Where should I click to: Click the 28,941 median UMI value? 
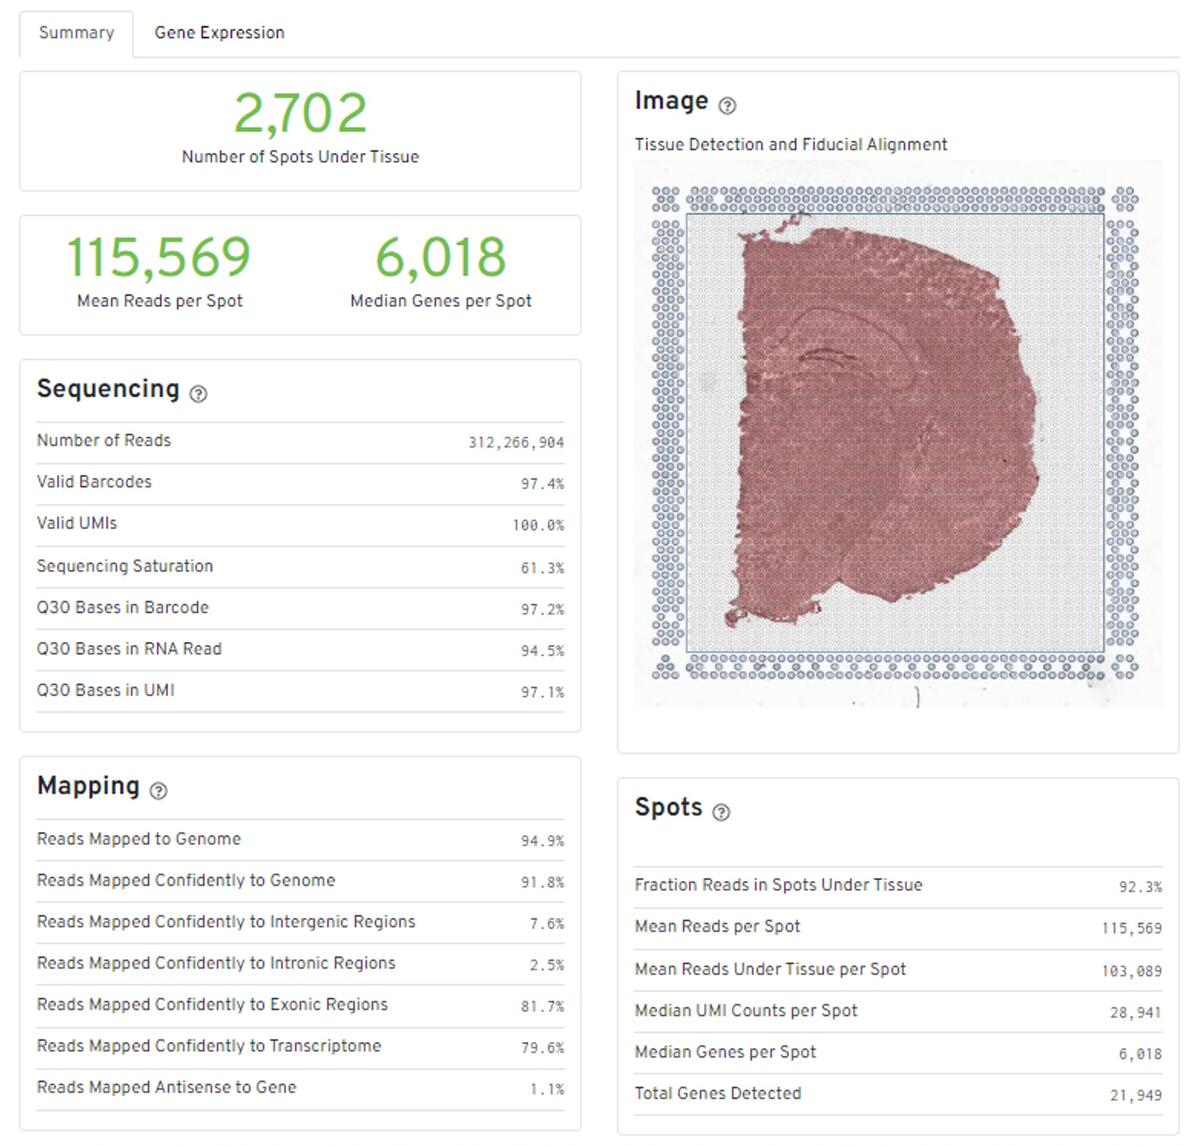click(x=1136, y=1013)
